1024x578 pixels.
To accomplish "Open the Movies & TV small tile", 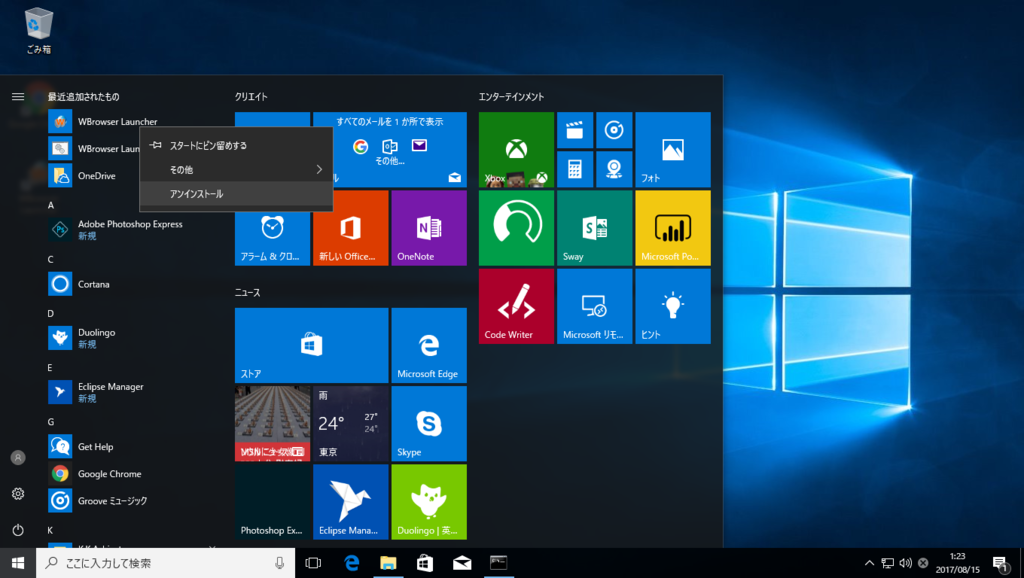I will (575, 130).
